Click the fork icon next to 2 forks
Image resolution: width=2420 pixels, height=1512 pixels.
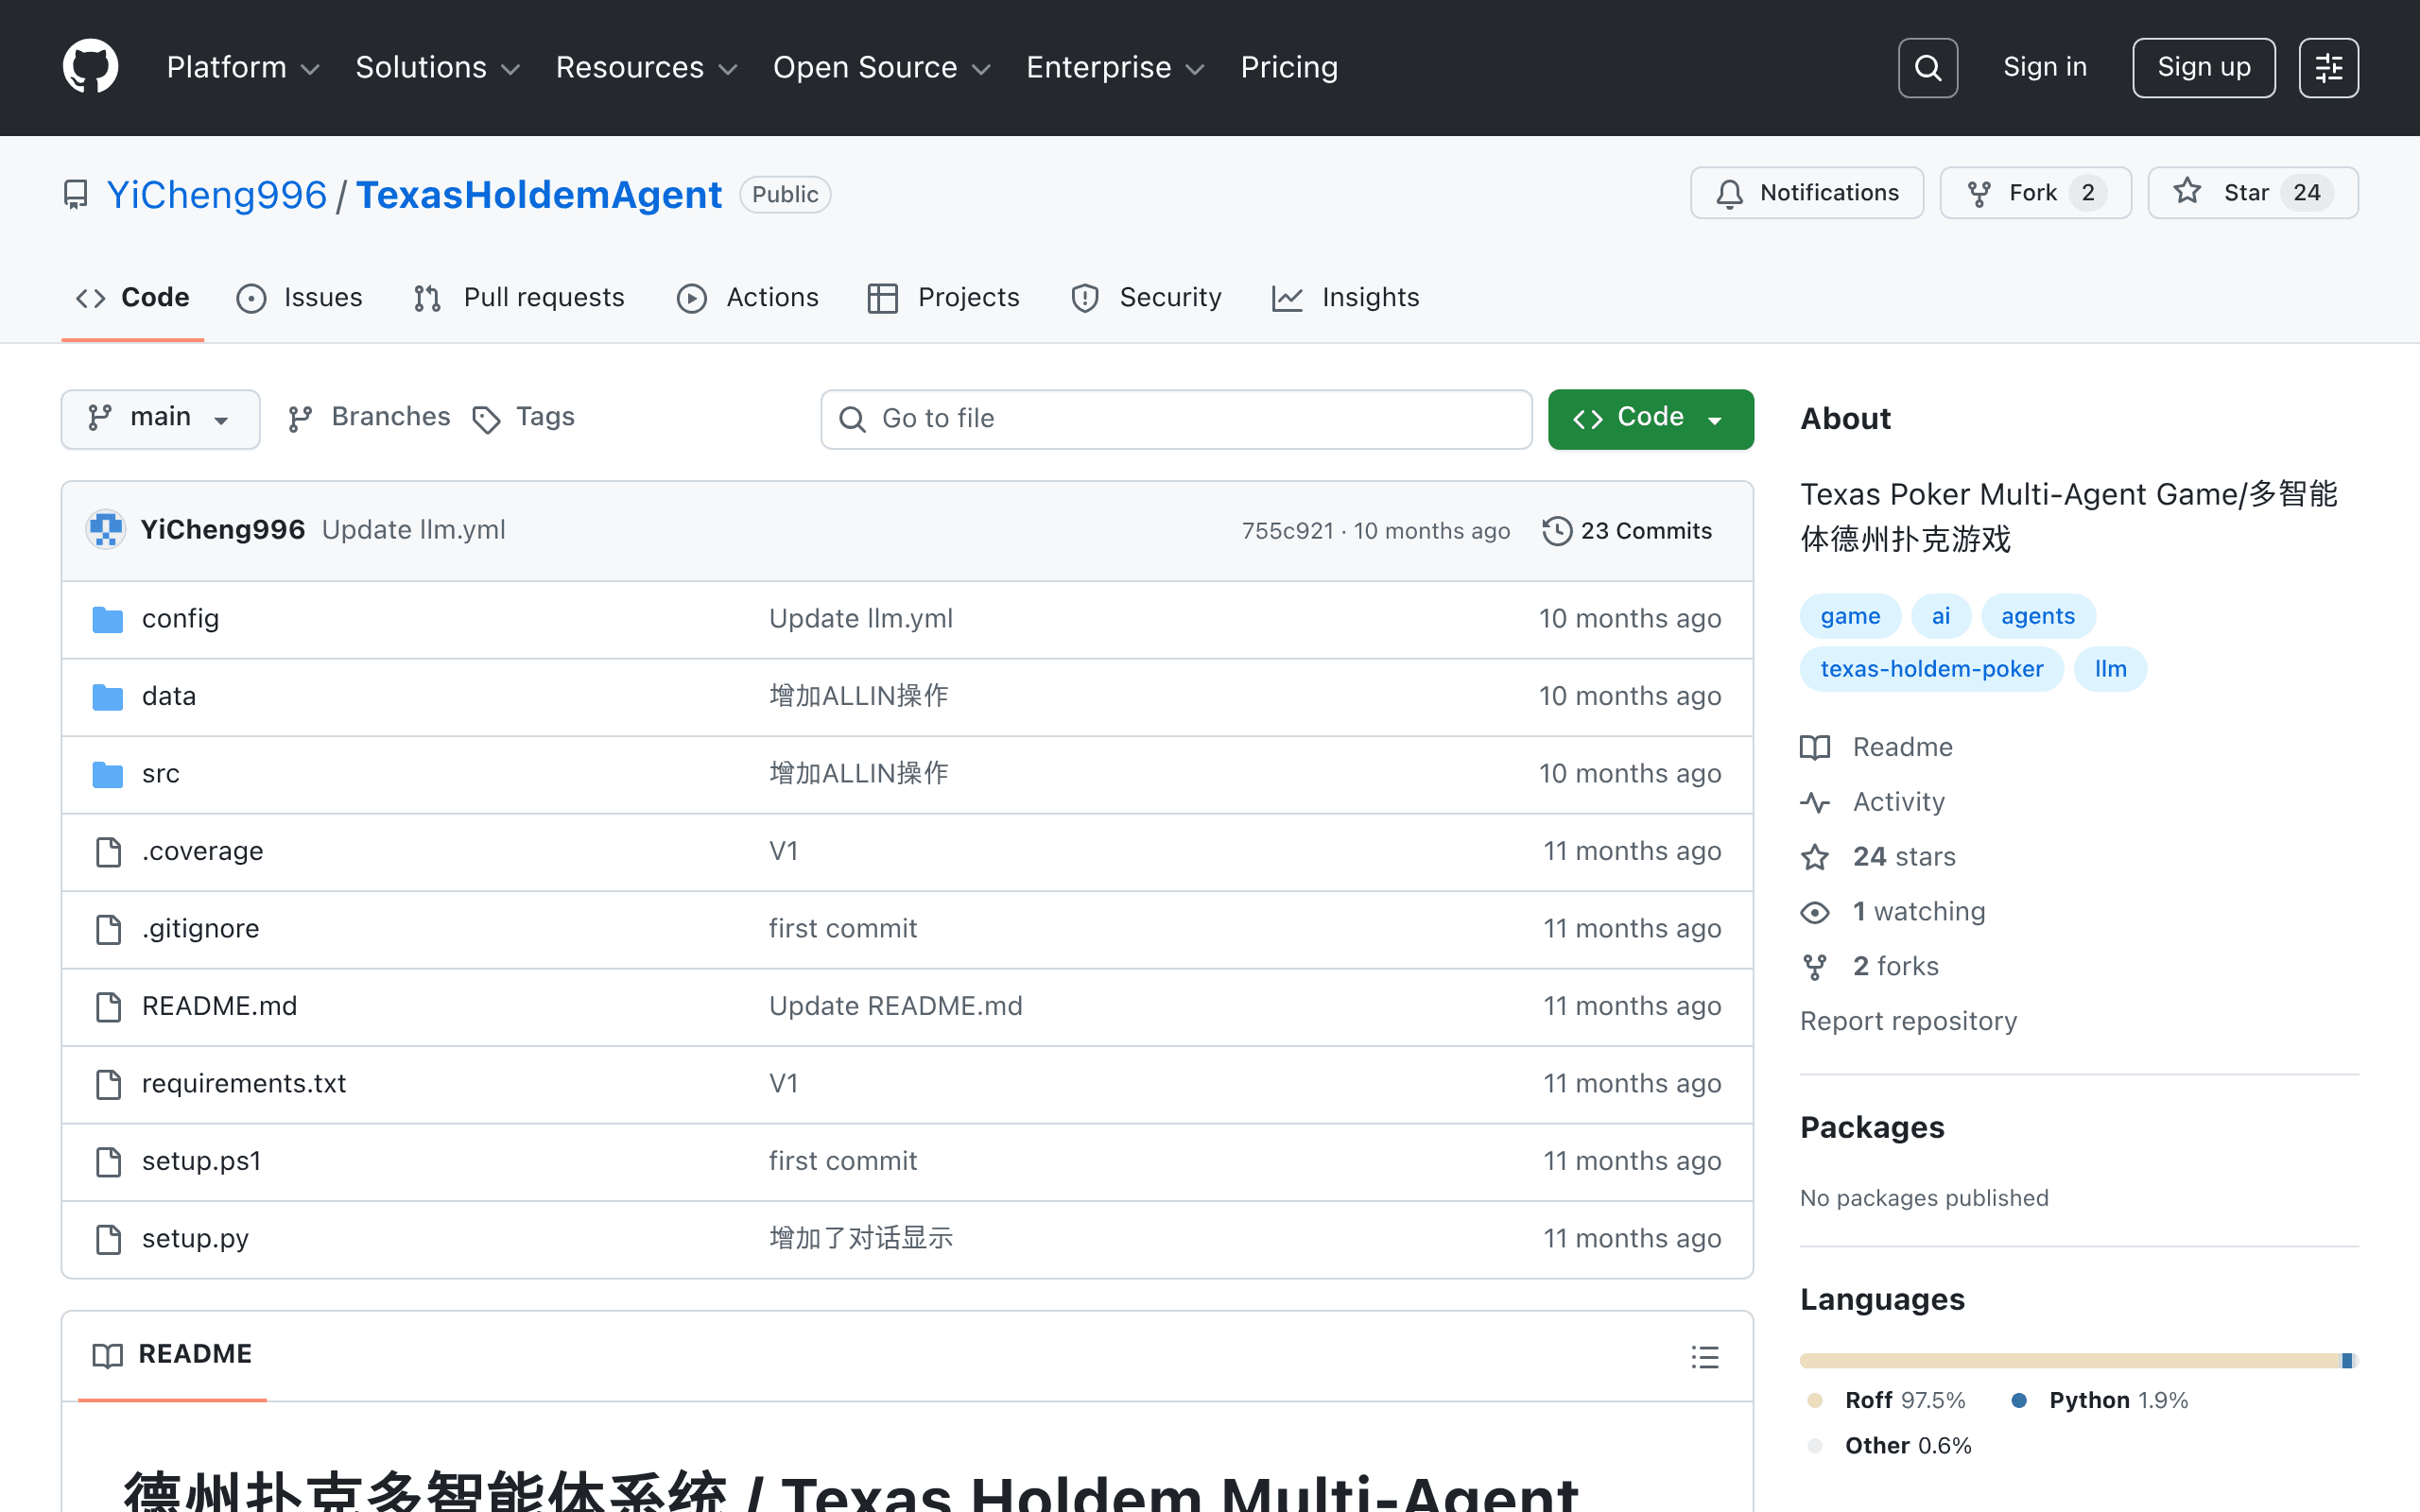click(x=1815, y=967)
